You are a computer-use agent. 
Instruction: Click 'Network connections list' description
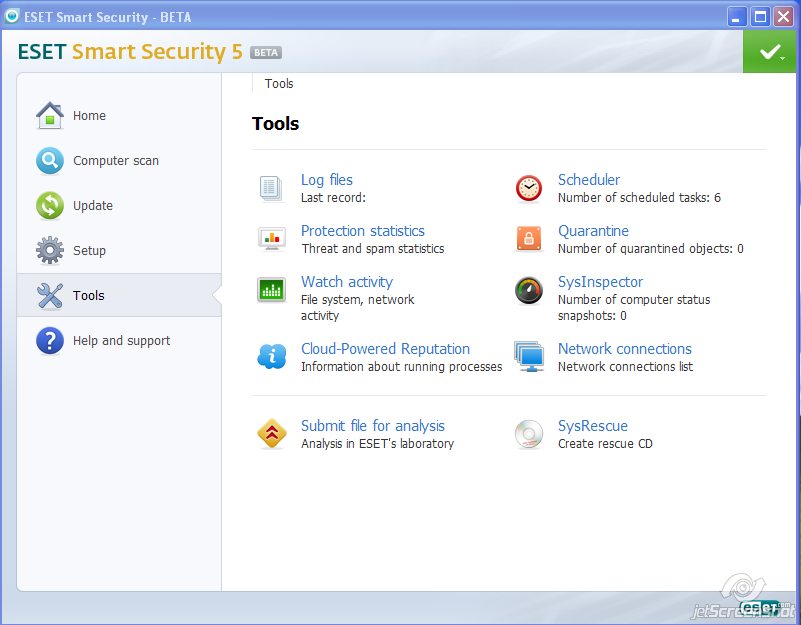(625, 367)
